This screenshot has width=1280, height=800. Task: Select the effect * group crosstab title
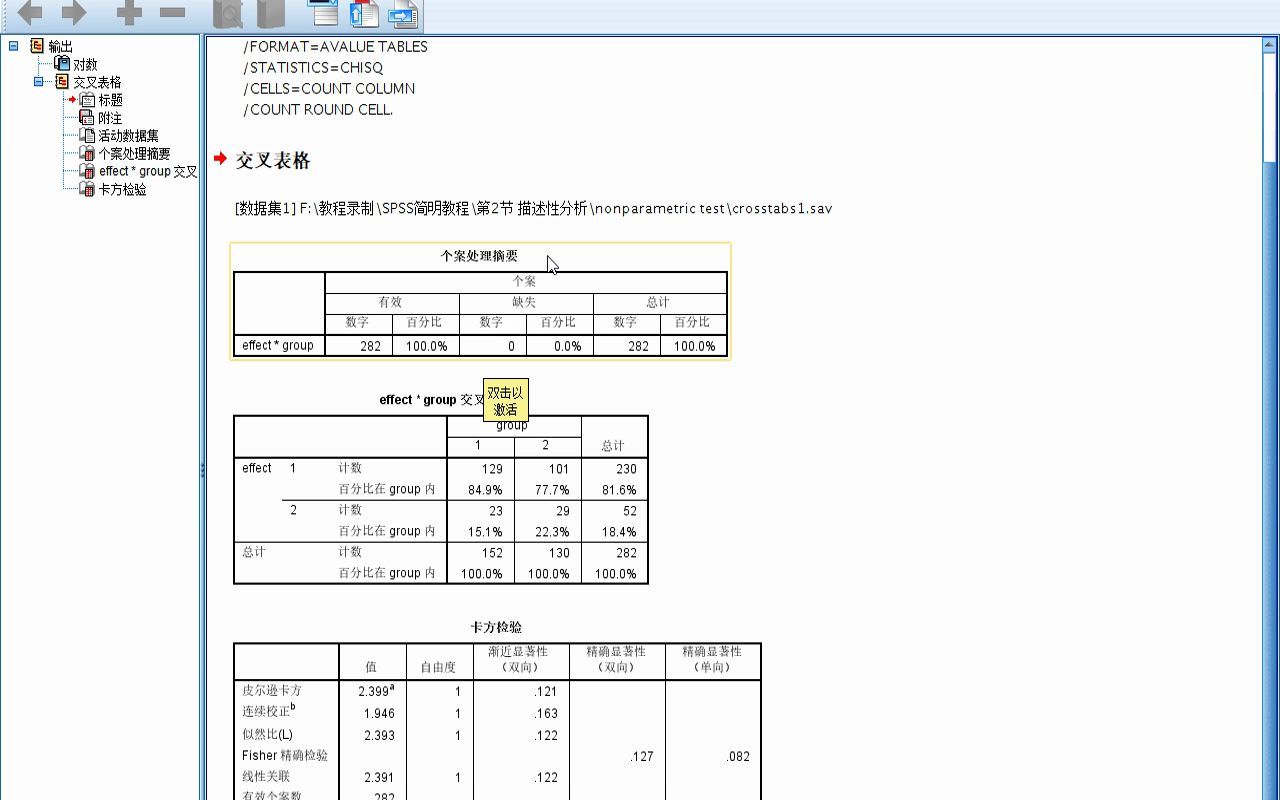(x=432, y=400)
